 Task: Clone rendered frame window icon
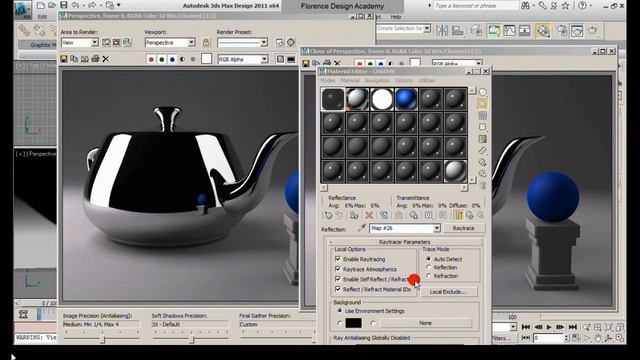[84, 59]
